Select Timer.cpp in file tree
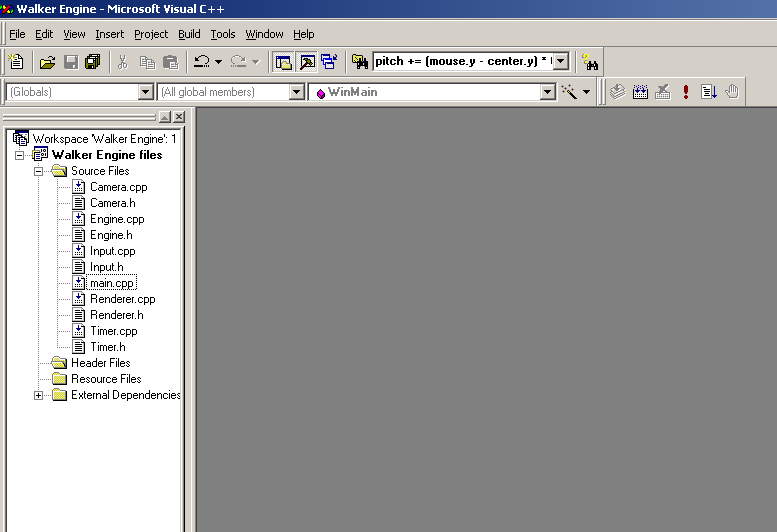 pyautogui.click(x=113, y=331)
